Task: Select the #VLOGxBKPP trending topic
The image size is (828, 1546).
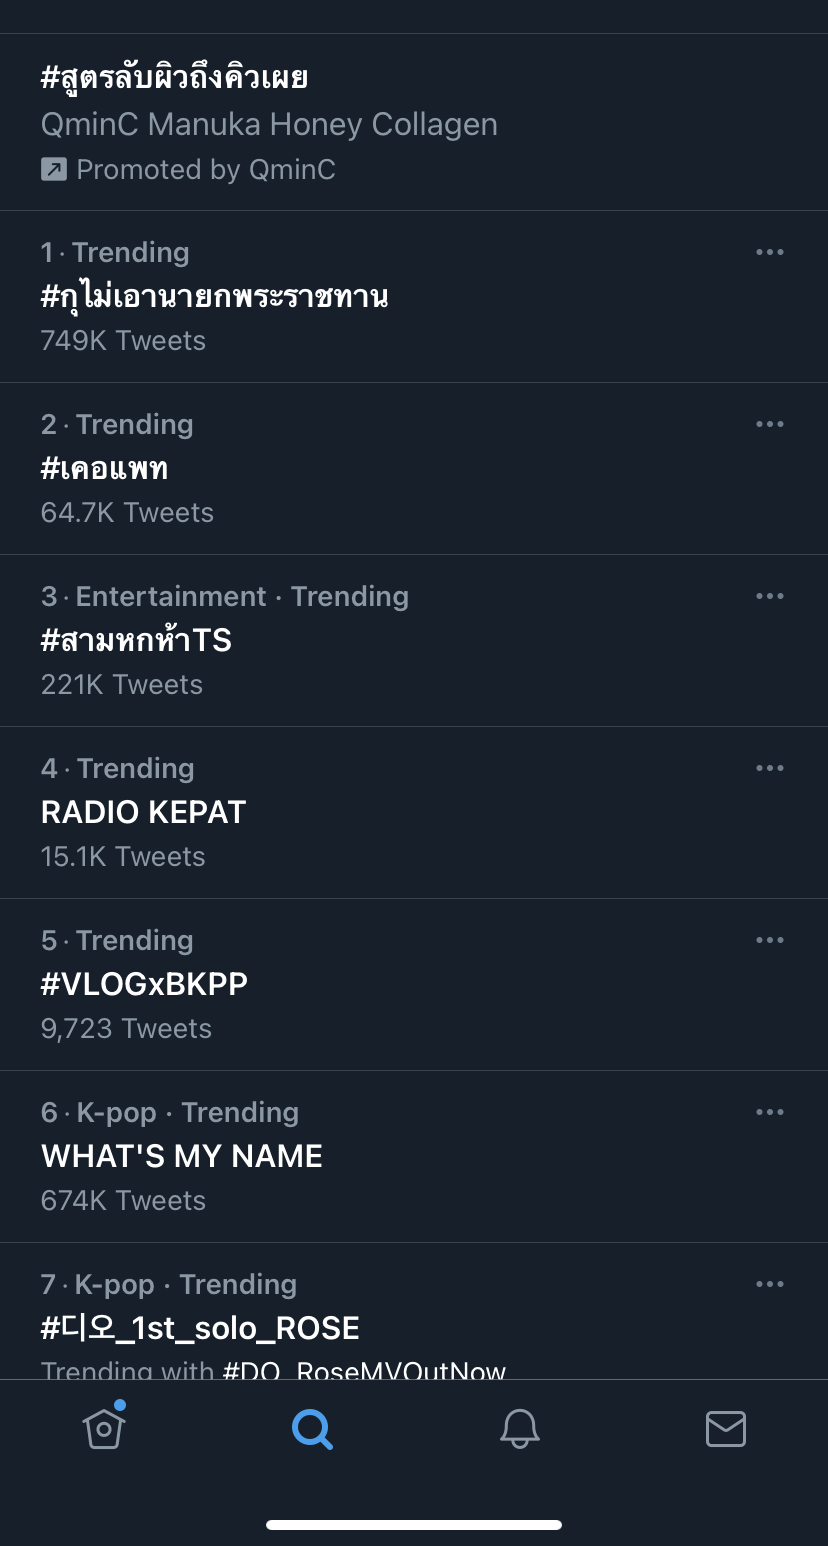Action: click(144, 984)
